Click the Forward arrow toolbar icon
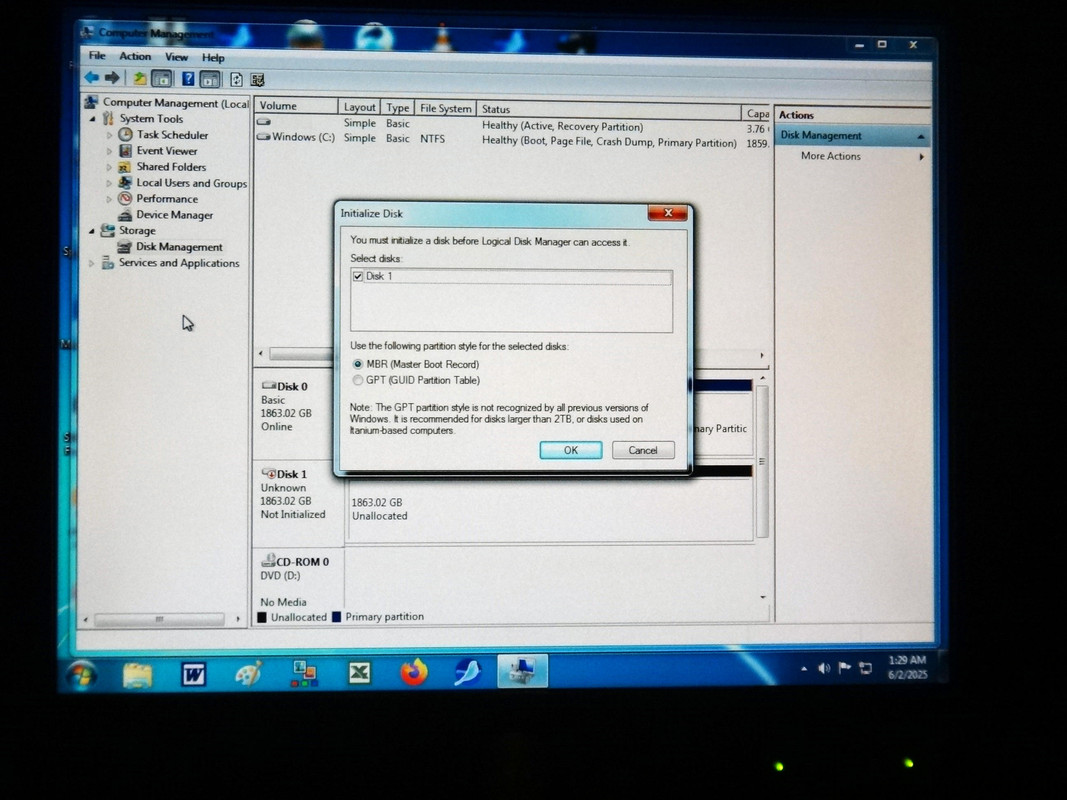Viewport: 1067px width, 800px height. pyautogui.click(x=112, y=78)
